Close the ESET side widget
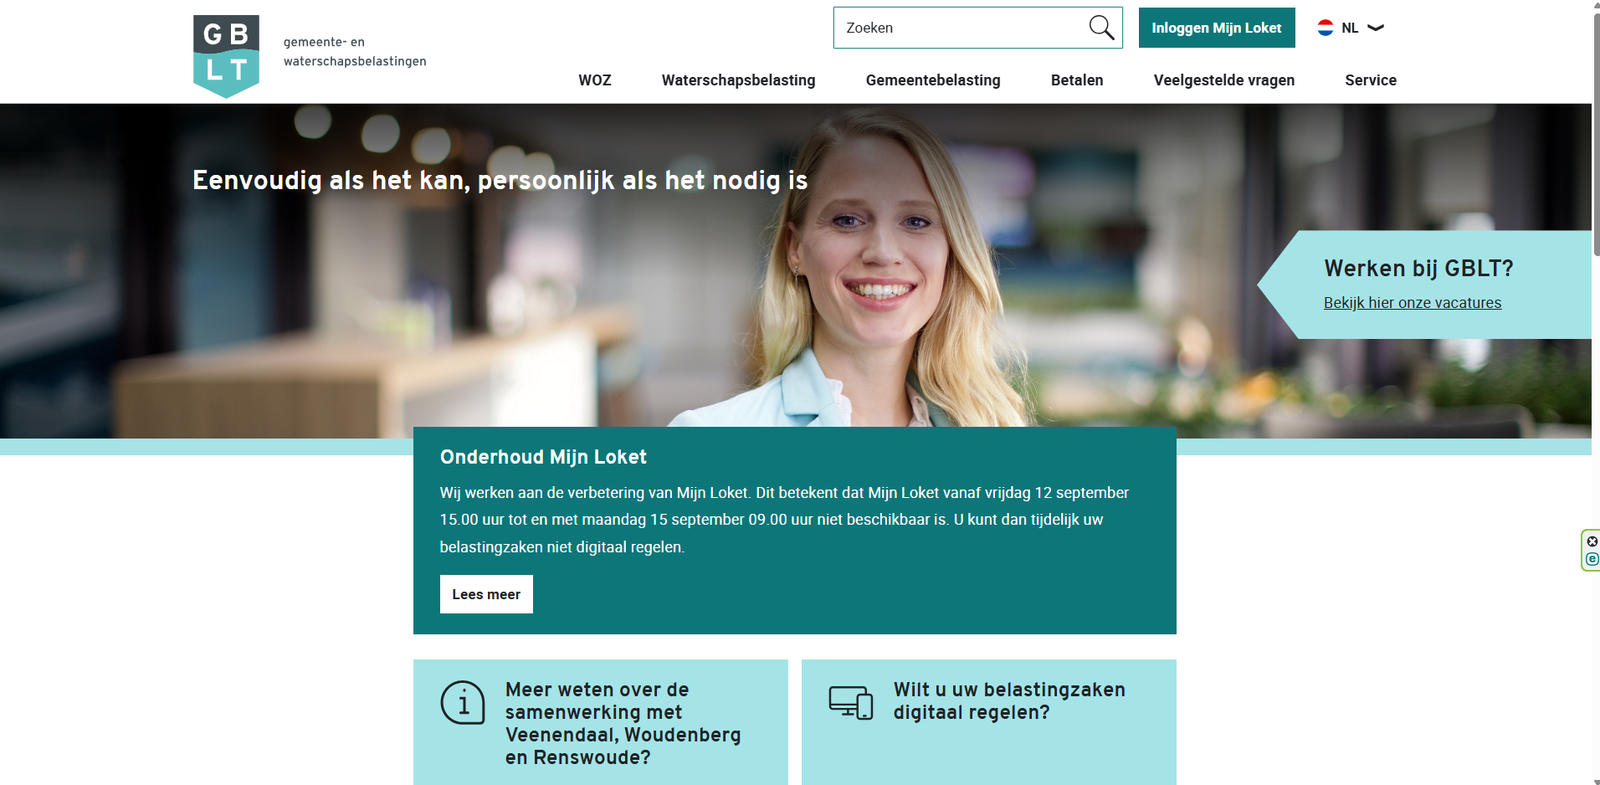1600x785 pixels. pos(1592,541)
